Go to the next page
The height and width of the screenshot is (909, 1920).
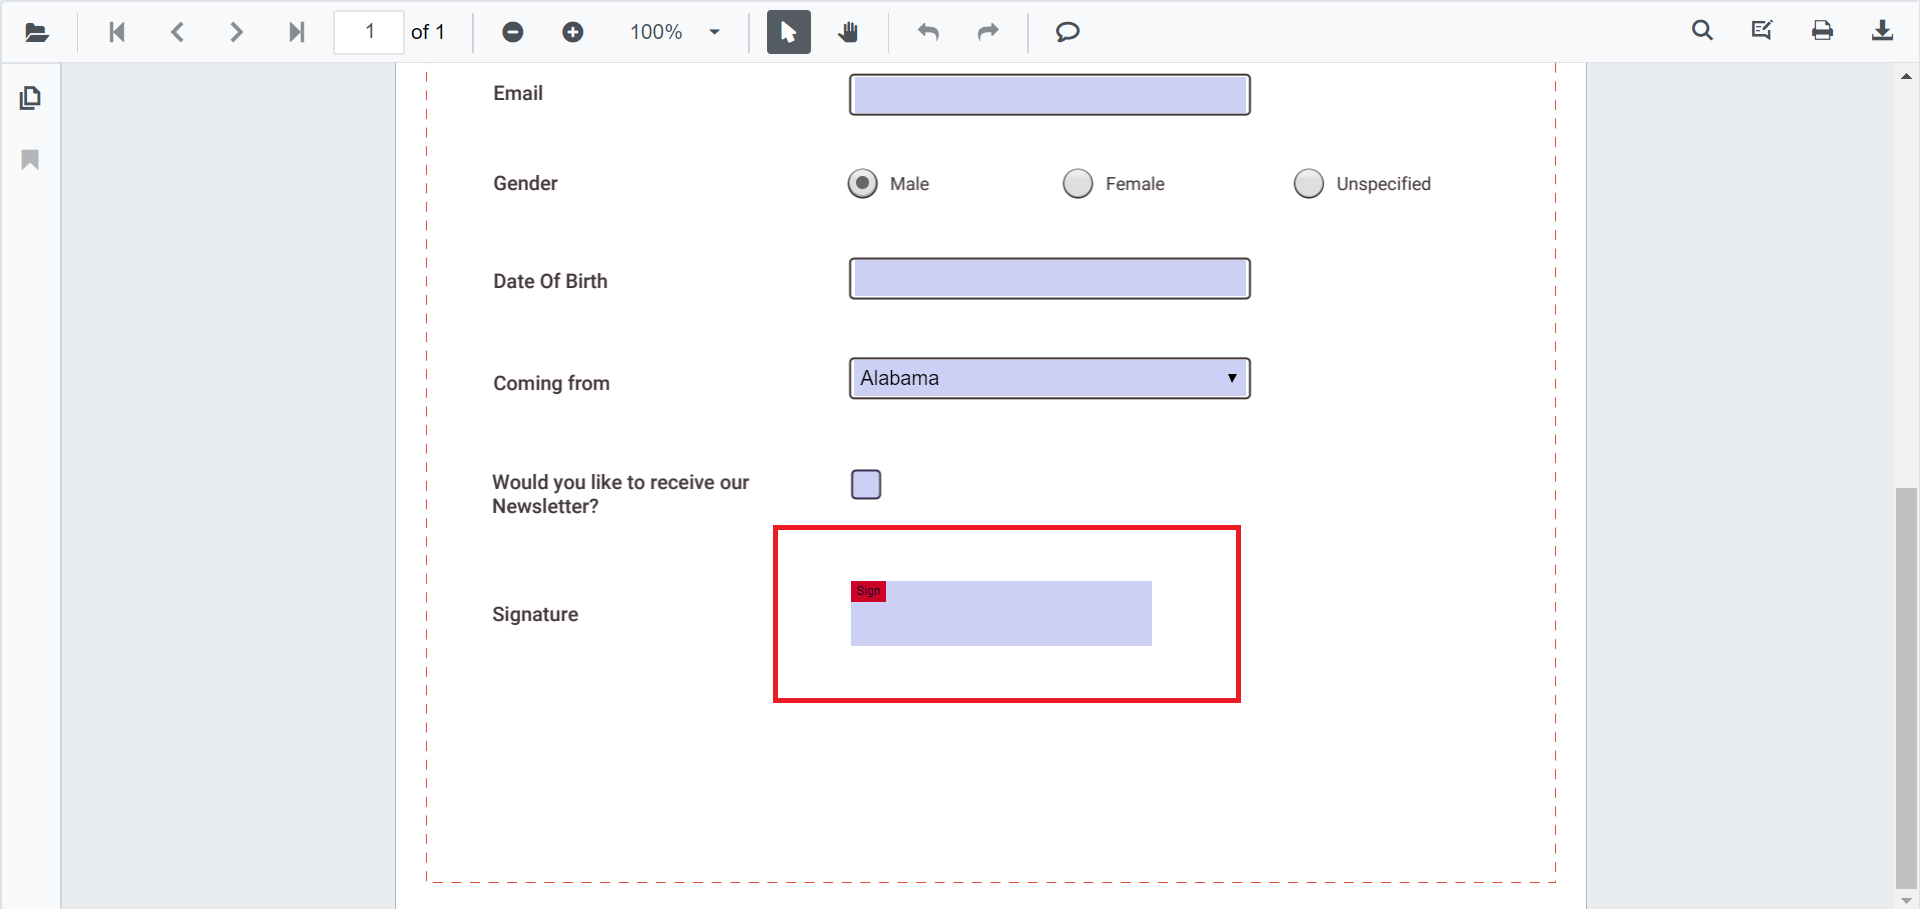tap(236, 32)
